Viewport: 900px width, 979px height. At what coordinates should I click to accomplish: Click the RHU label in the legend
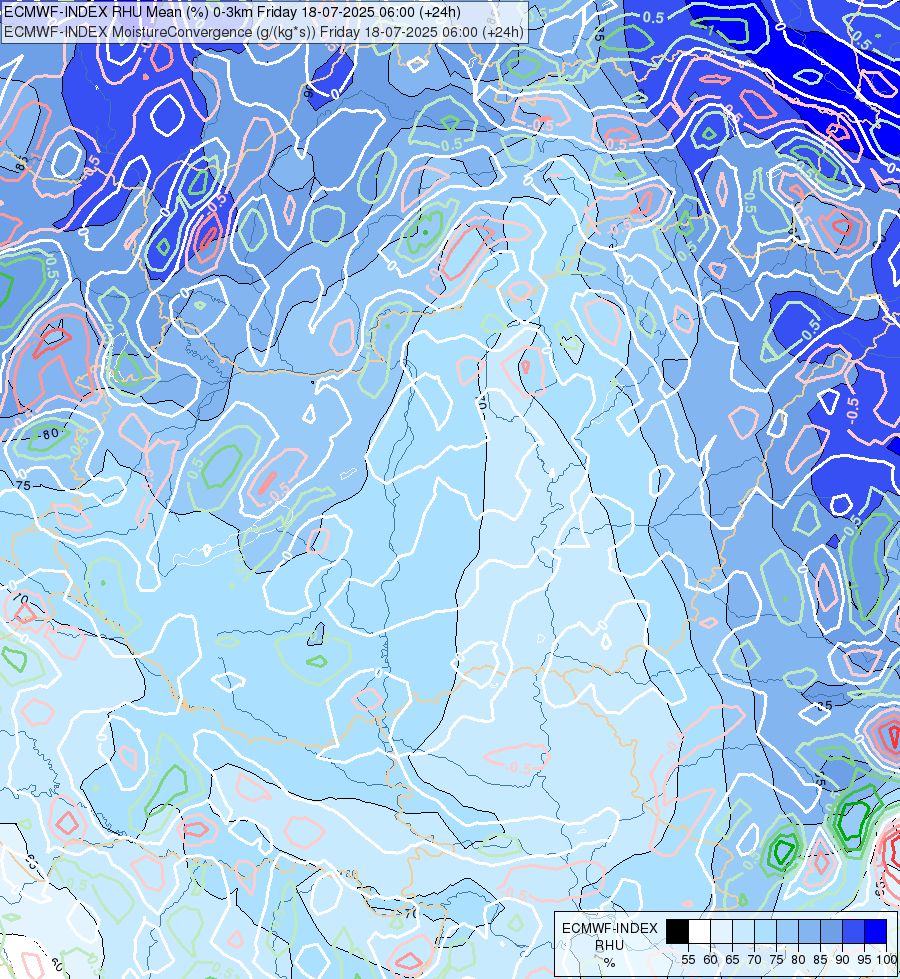tap(610, 945)
